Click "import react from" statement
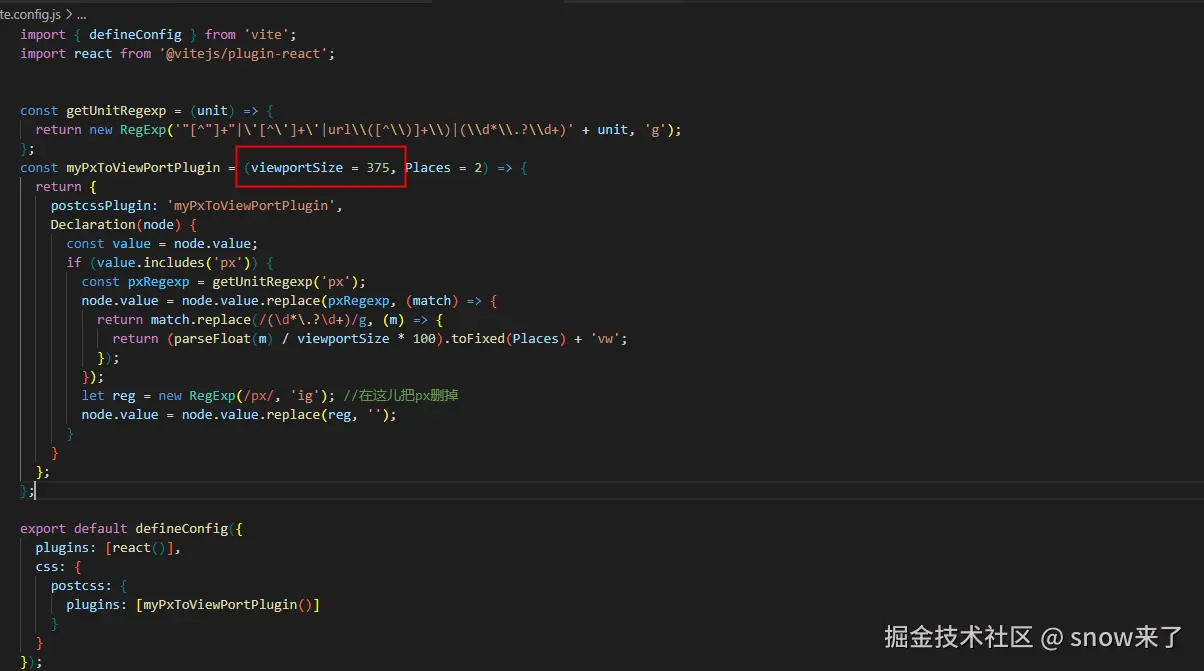Image resolution: width=1204 pixels, height=671 pixels. (85, 53)
